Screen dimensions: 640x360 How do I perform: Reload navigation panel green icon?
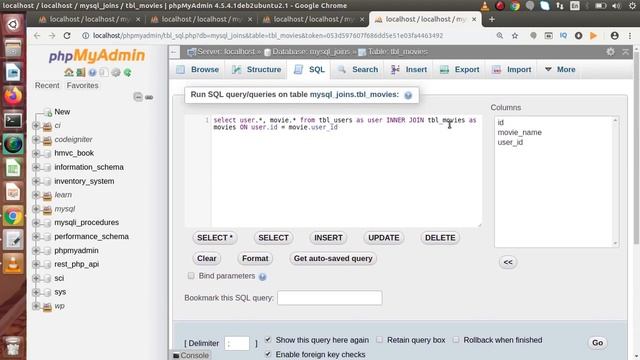pyautogui.click(x=128, y=72)
